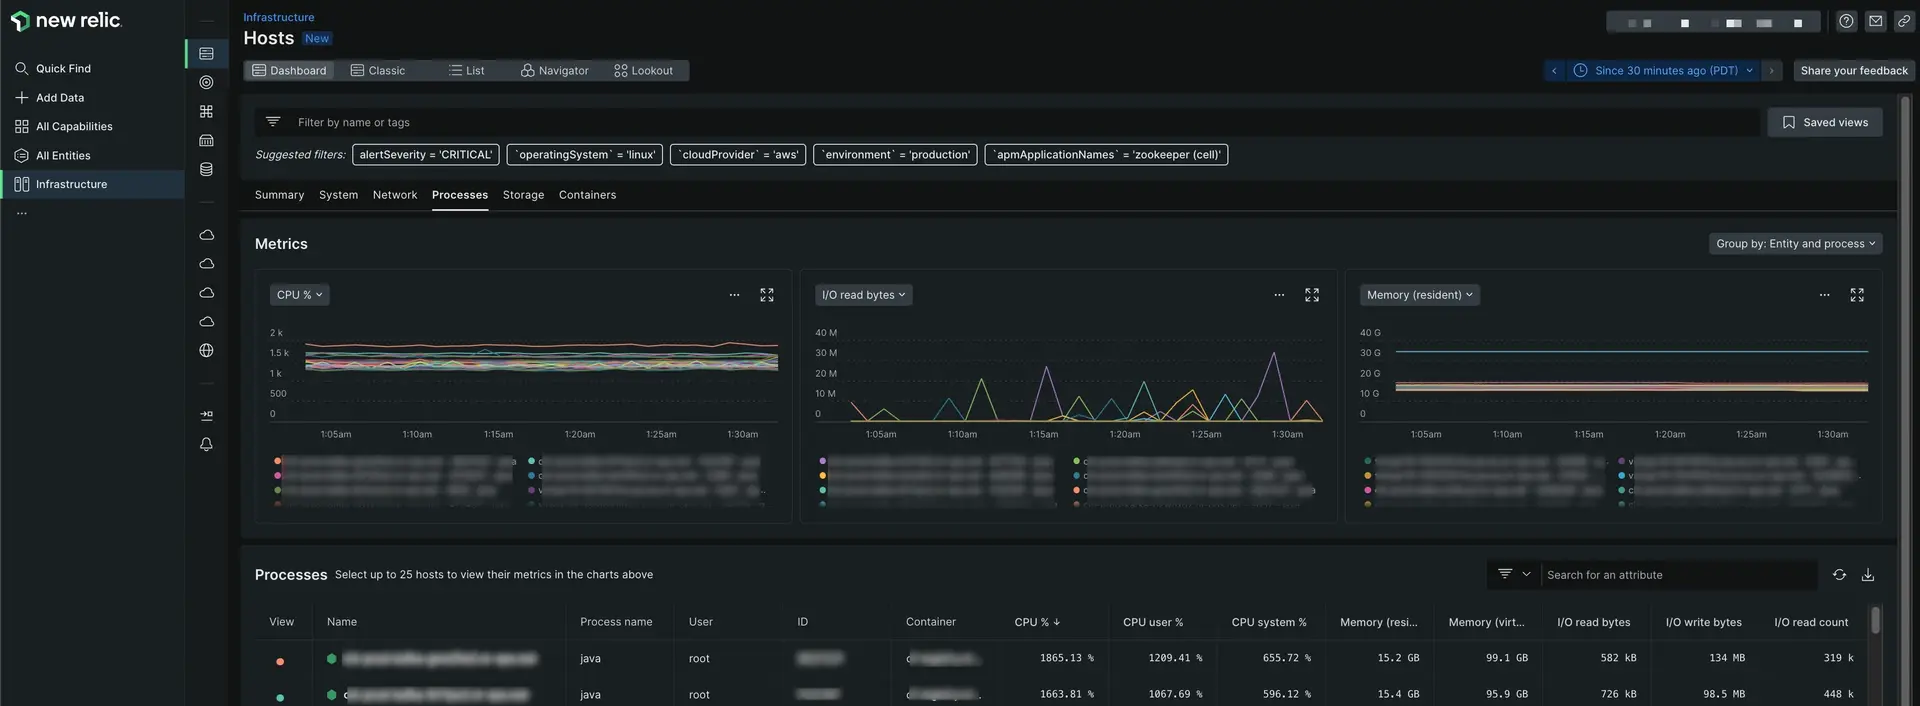Image resolution: width=1920 pixels, height=706 pixels.
Task: Switch to the Classic view mode
Action: coord(378,71)
